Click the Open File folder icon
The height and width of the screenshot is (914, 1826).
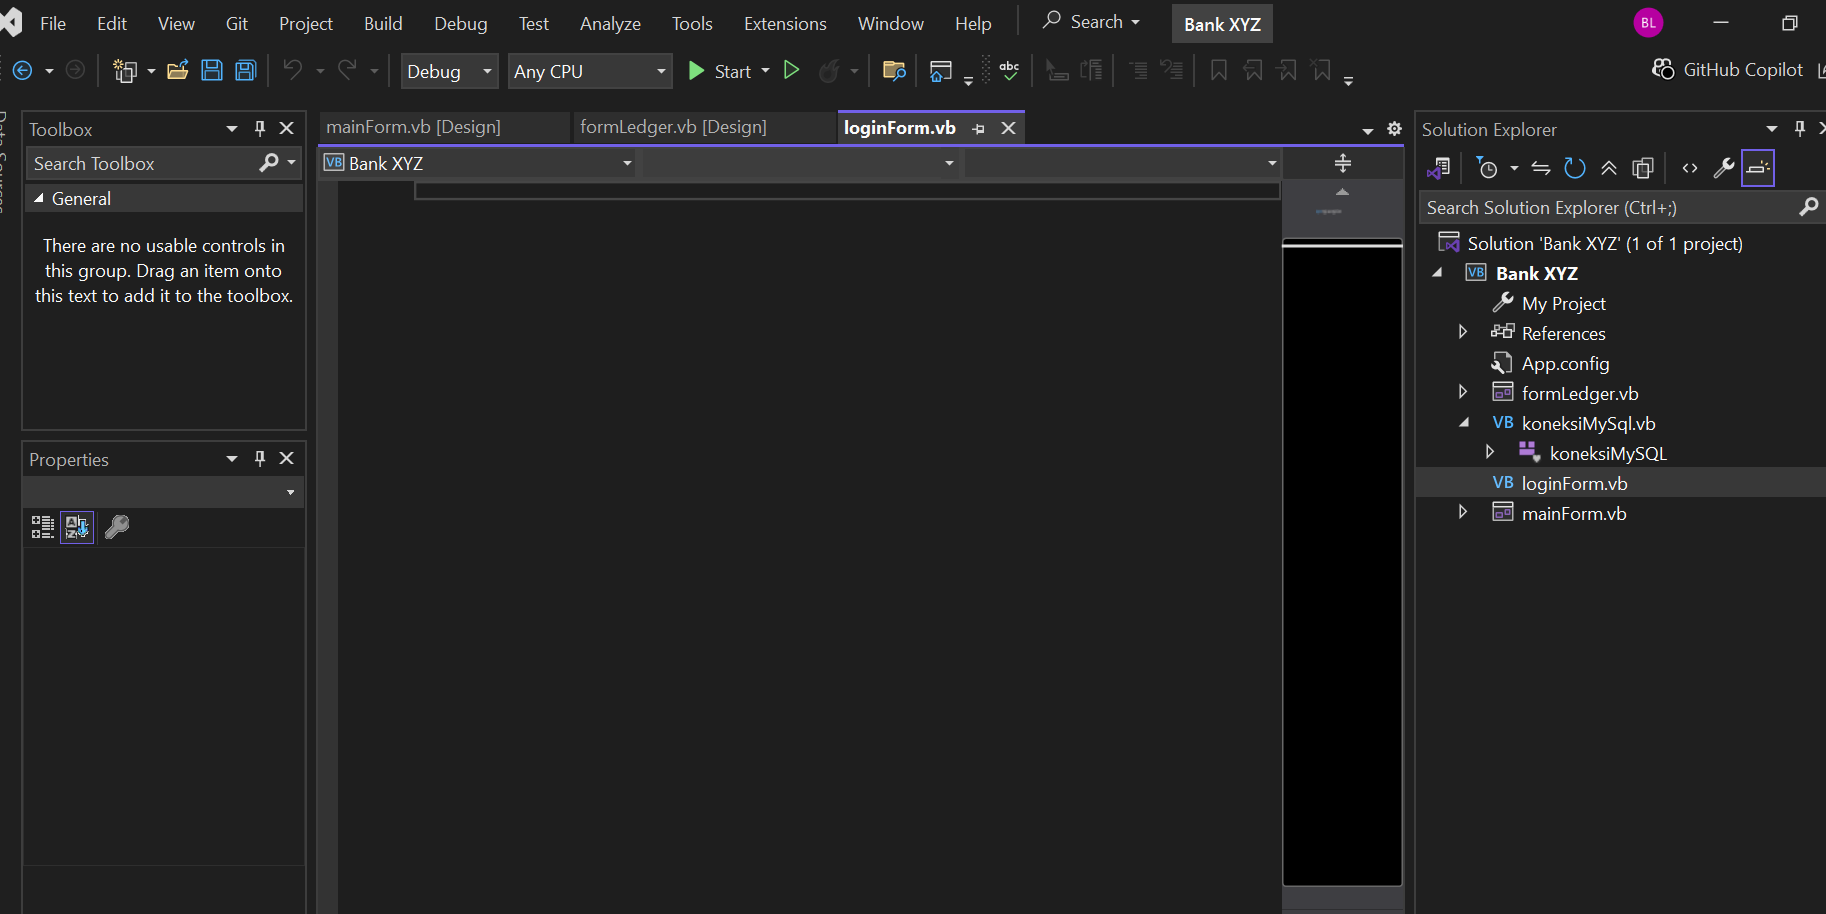pyautogui.click(x=178, y=70)
